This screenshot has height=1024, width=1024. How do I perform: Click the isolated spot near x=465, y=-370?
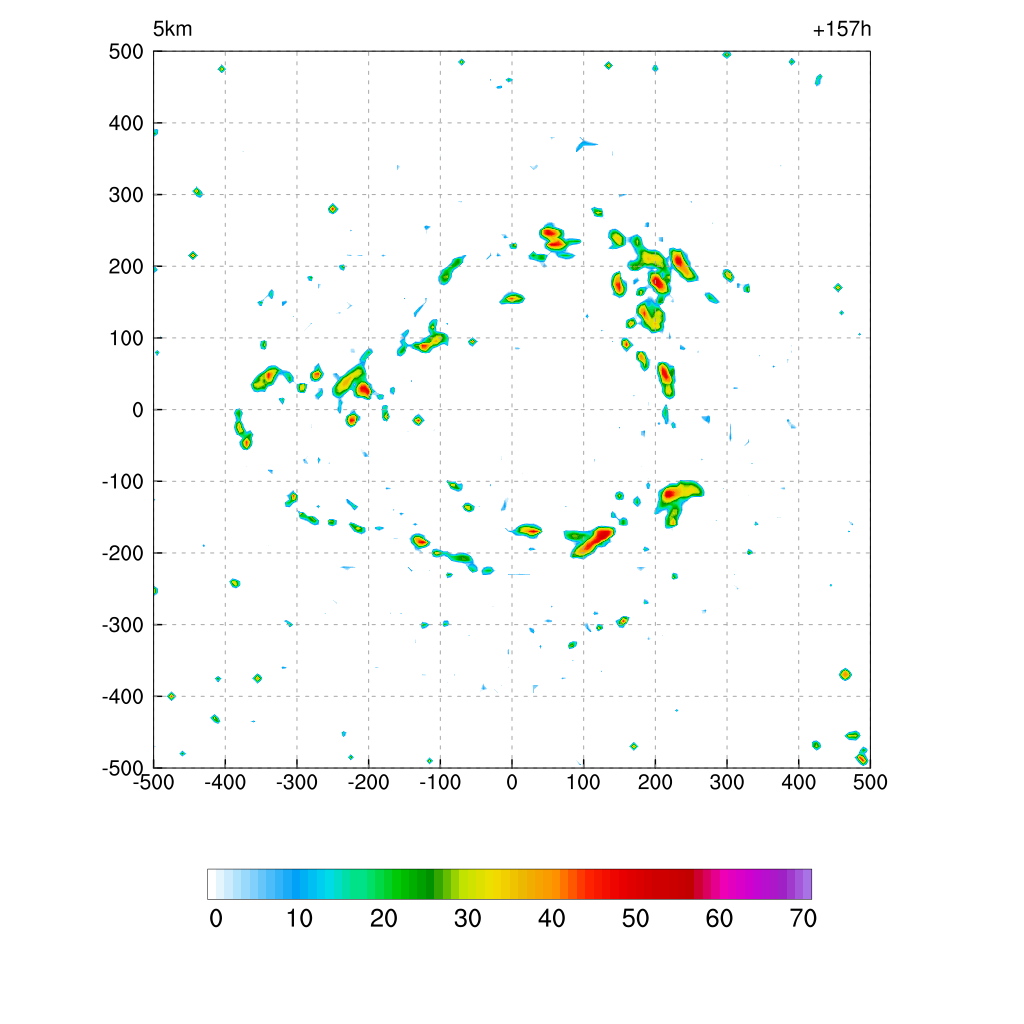point(845,675)
